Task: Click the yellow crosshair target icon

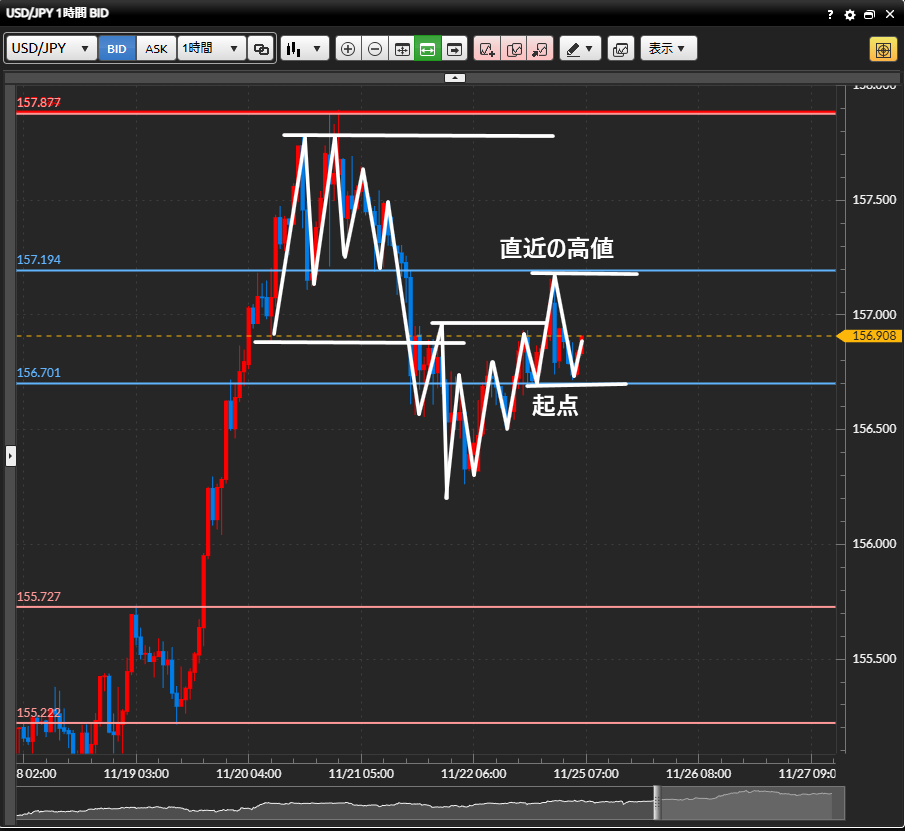Action: (x=883, y=48)
